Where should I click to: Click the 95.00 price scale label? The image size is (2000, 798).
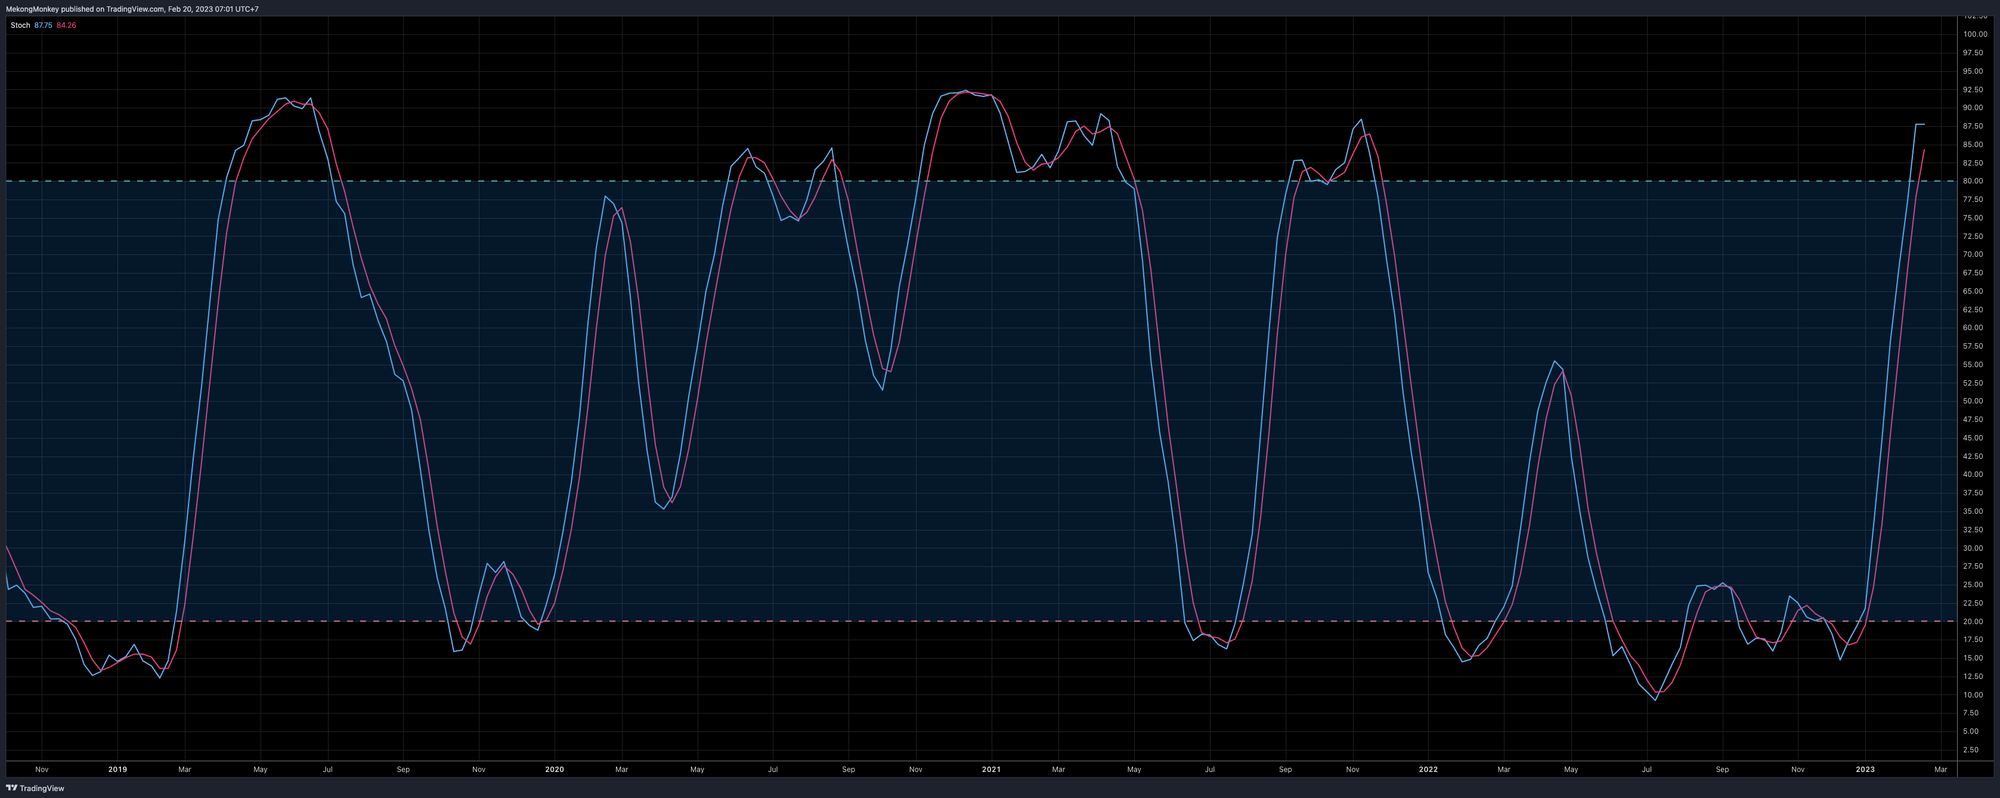pyautogui.click(x=1975, y=71)
